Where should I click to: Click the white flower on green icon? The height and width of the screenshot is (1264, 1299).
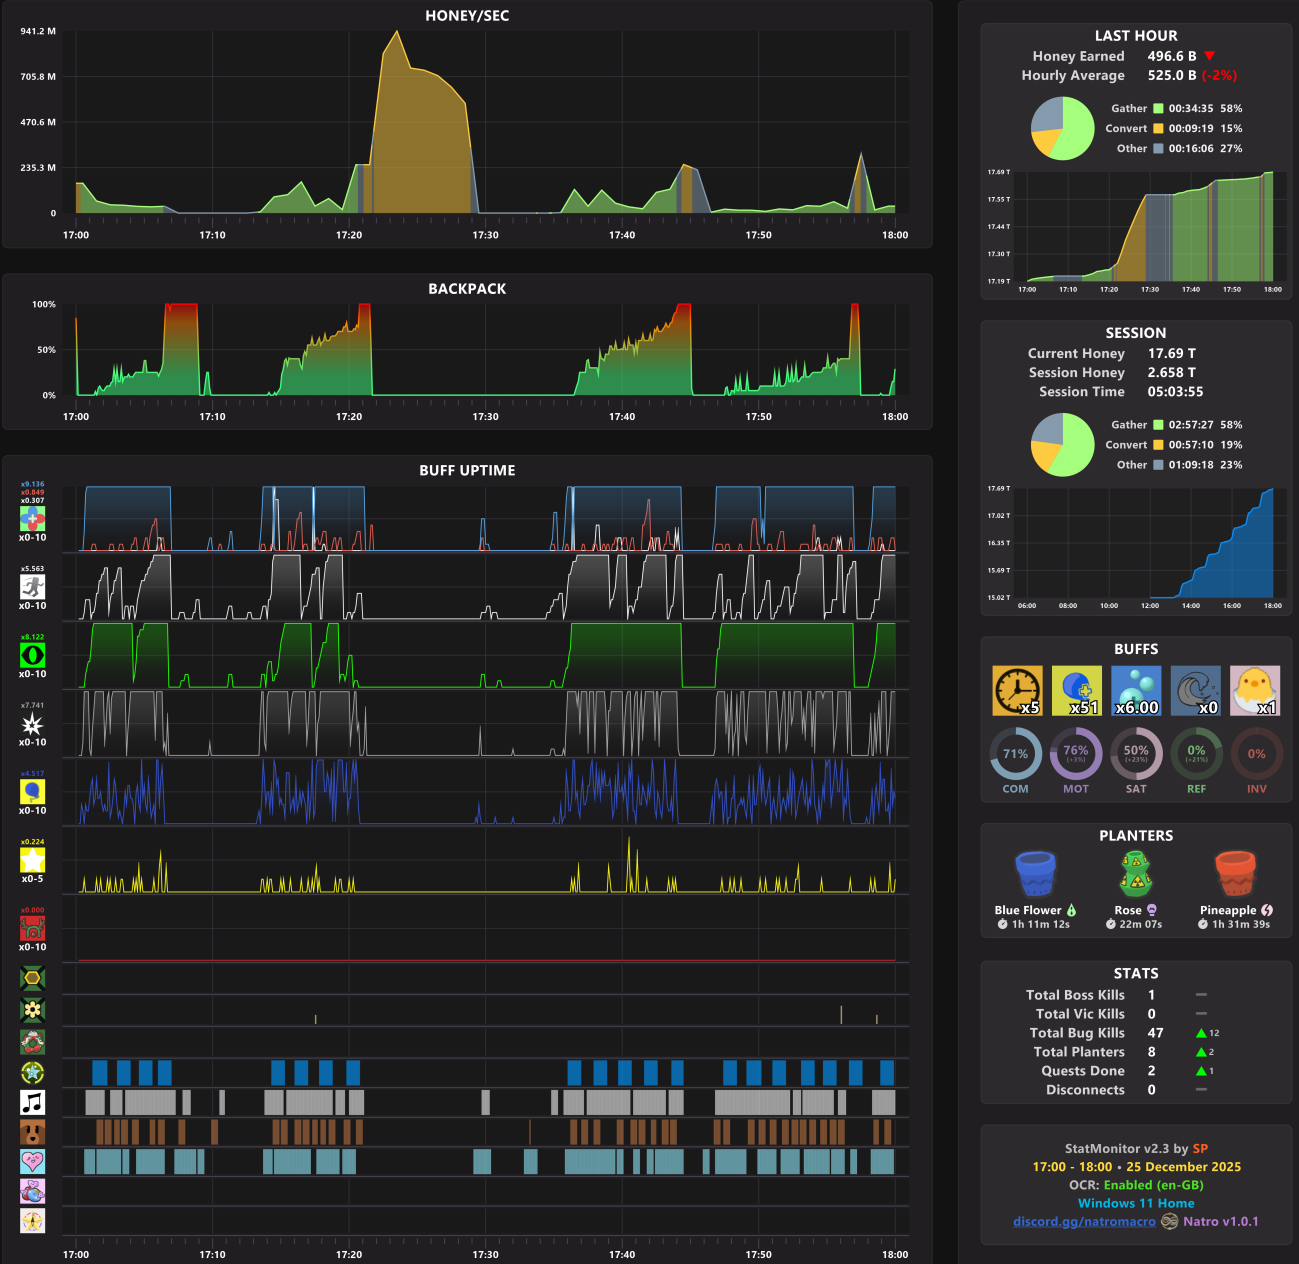(33, 1010)
